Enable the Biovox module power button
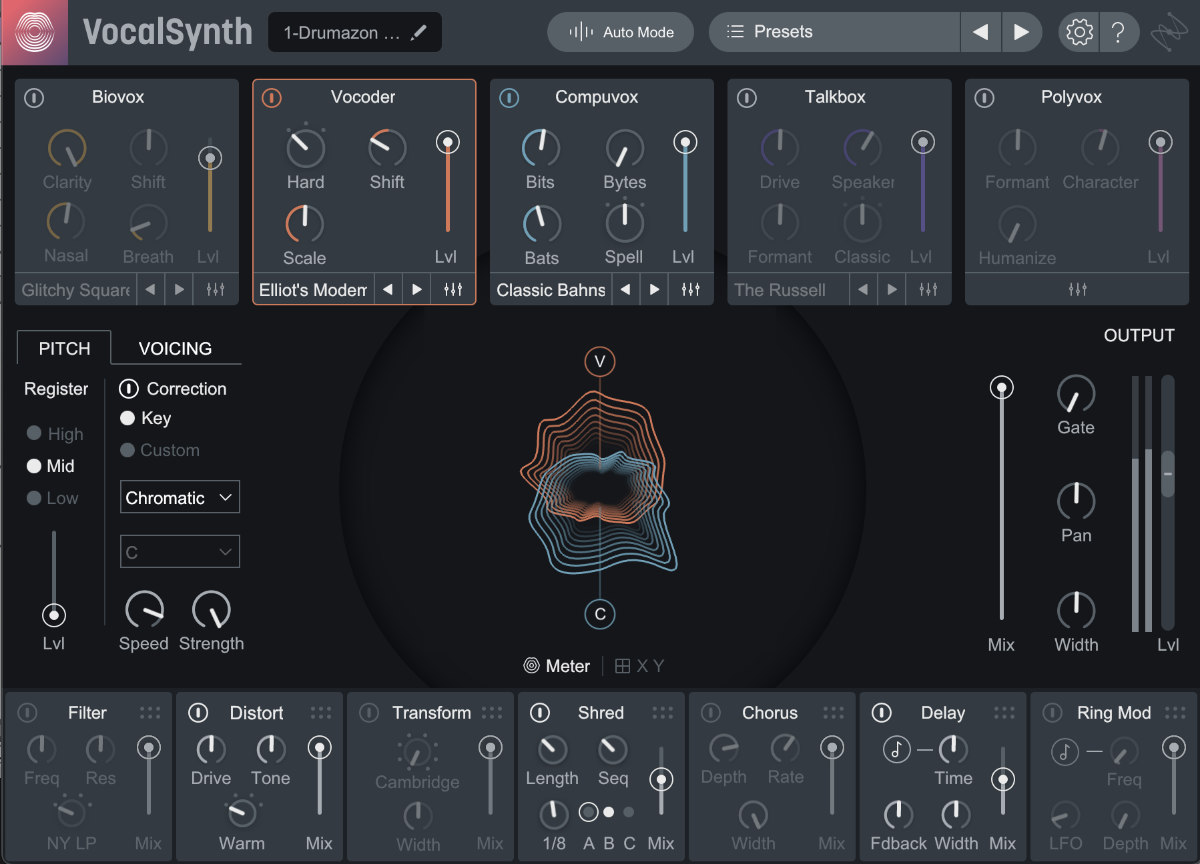 tap(35, 98)
